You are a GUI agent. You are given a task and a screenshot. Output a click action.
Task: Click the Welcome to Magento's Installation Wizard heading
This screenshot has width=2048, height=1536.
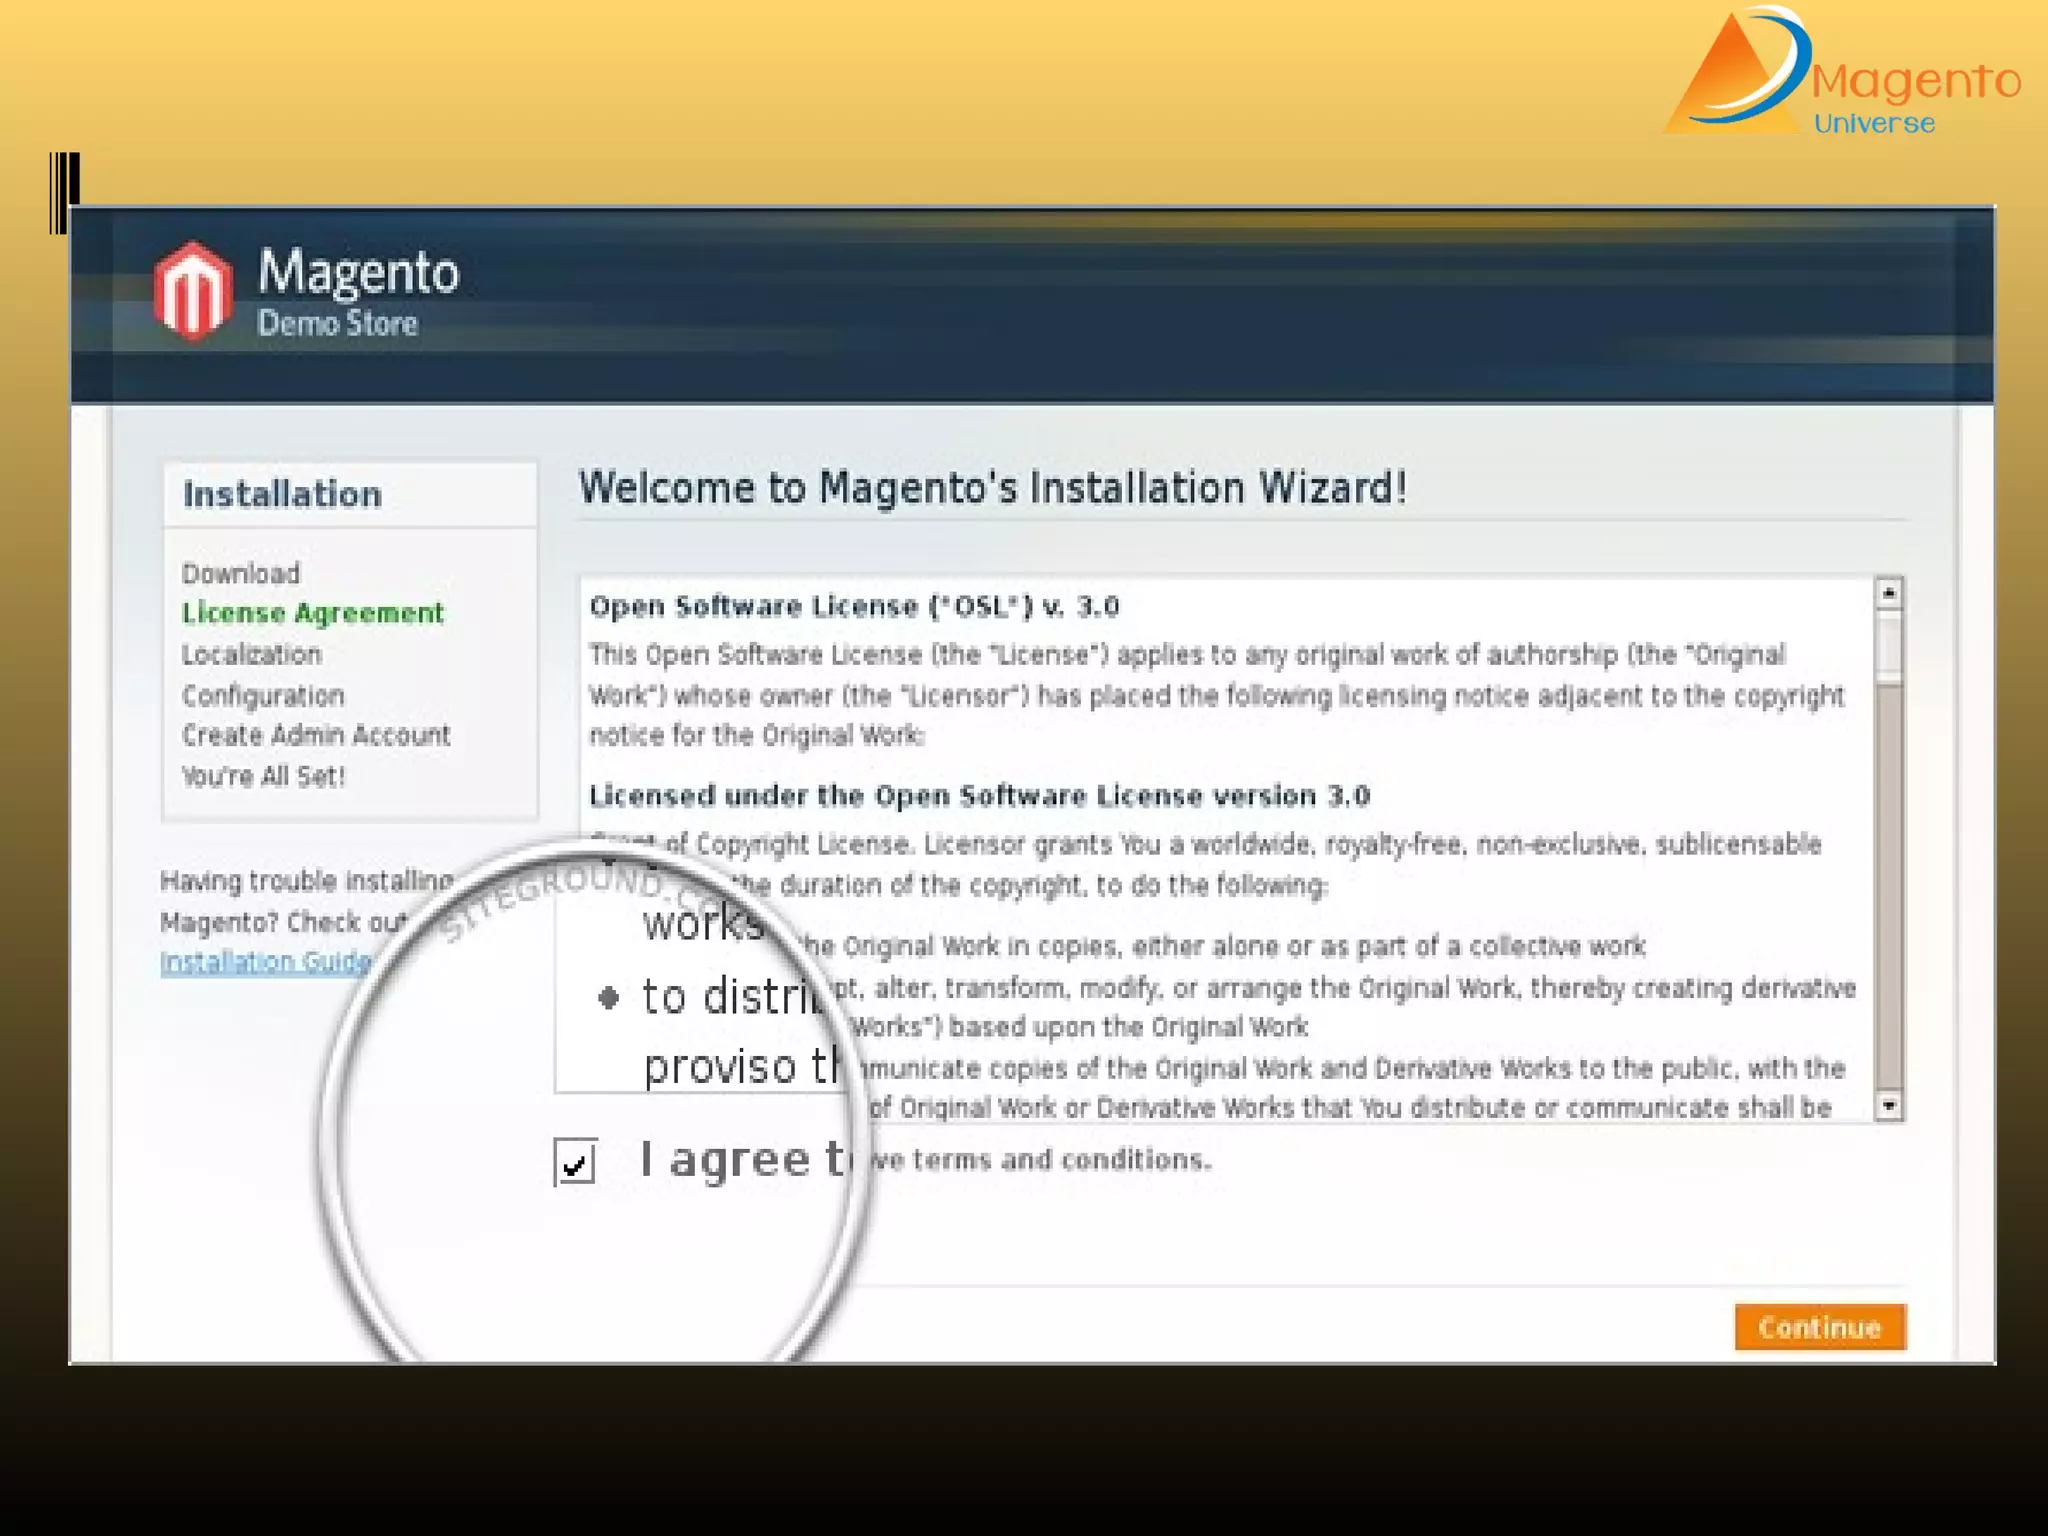coord(992,489)
